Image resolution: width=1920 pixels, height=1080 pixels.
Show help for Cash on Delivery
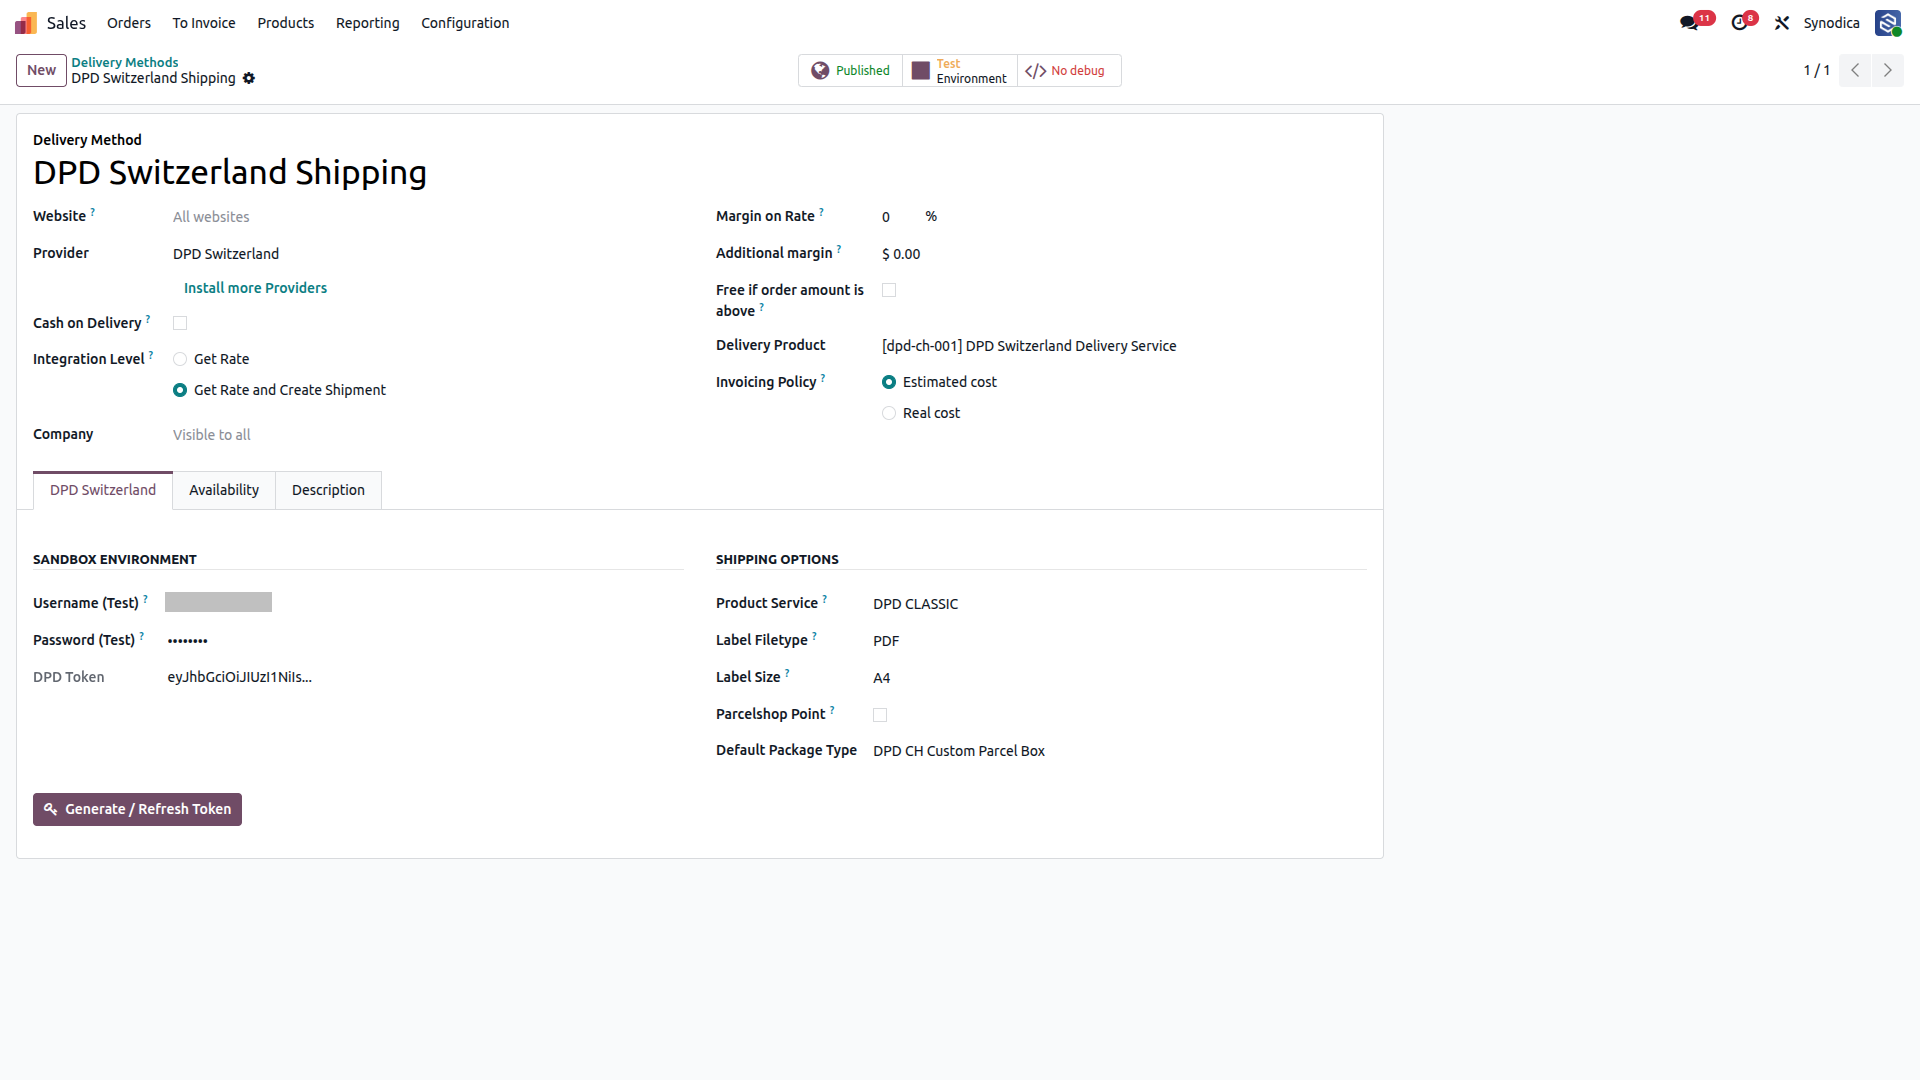click(148, 319)
